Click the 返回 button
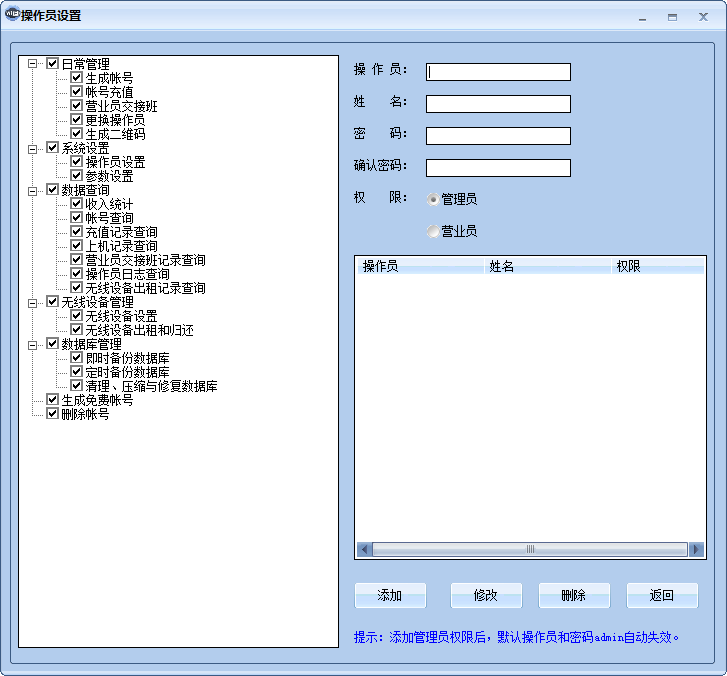727x676 pixels. (662, 595)
